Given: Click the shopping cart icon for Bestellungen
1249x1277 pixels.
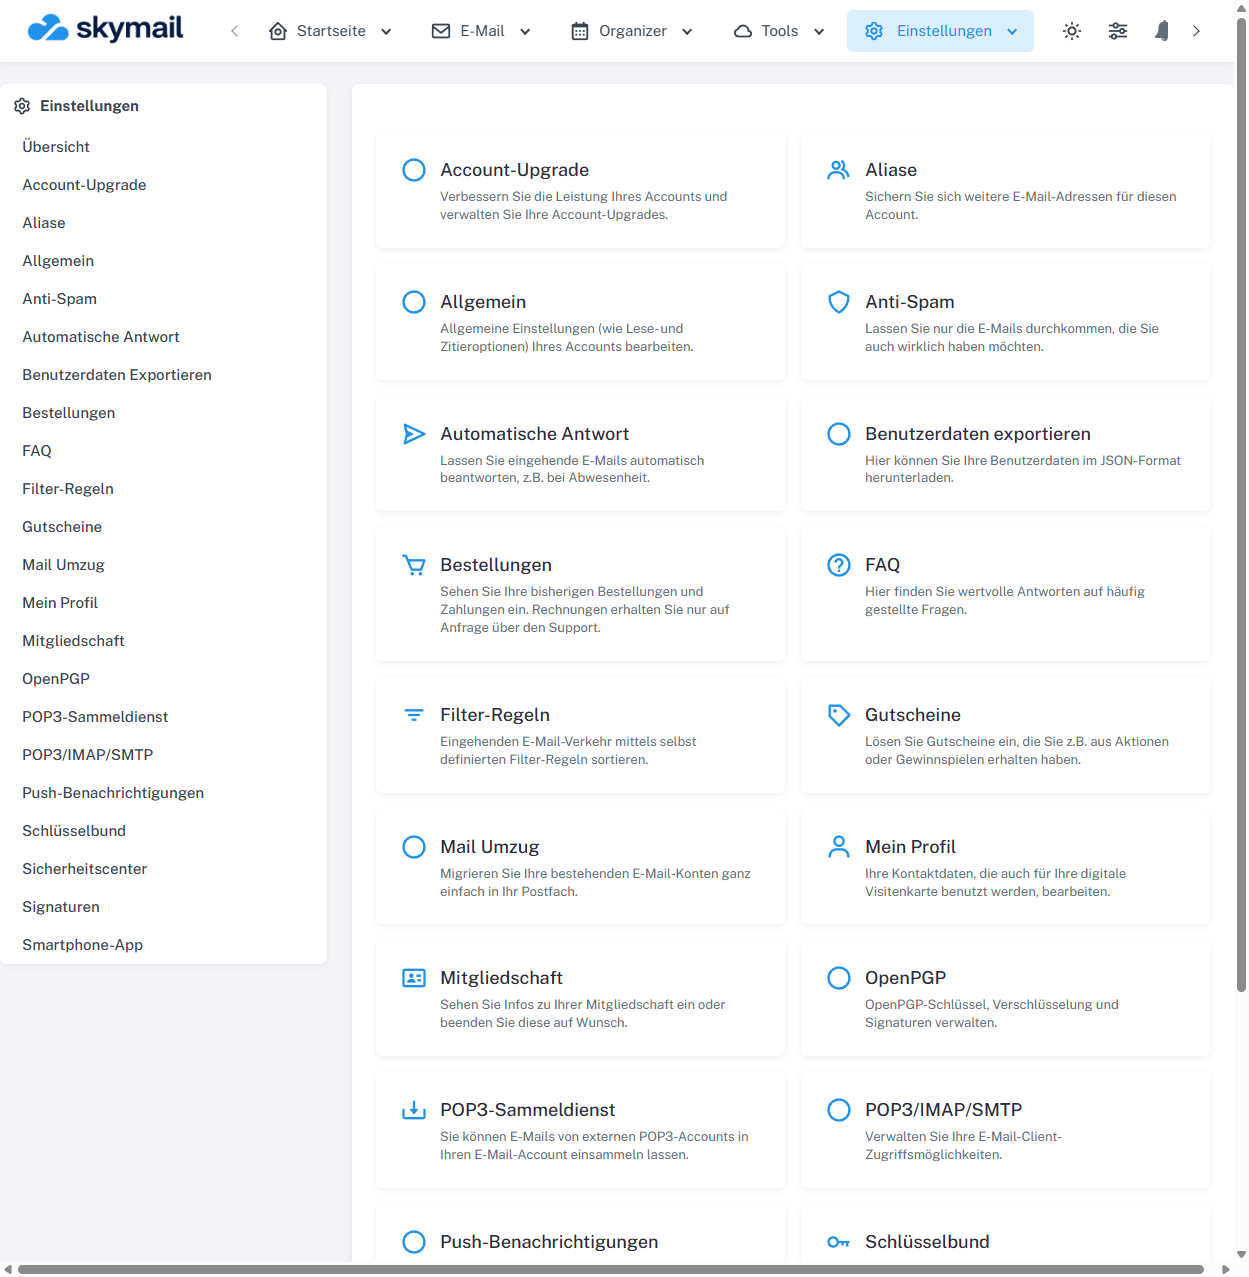Looking at the screenshot, I should [414, 565].
